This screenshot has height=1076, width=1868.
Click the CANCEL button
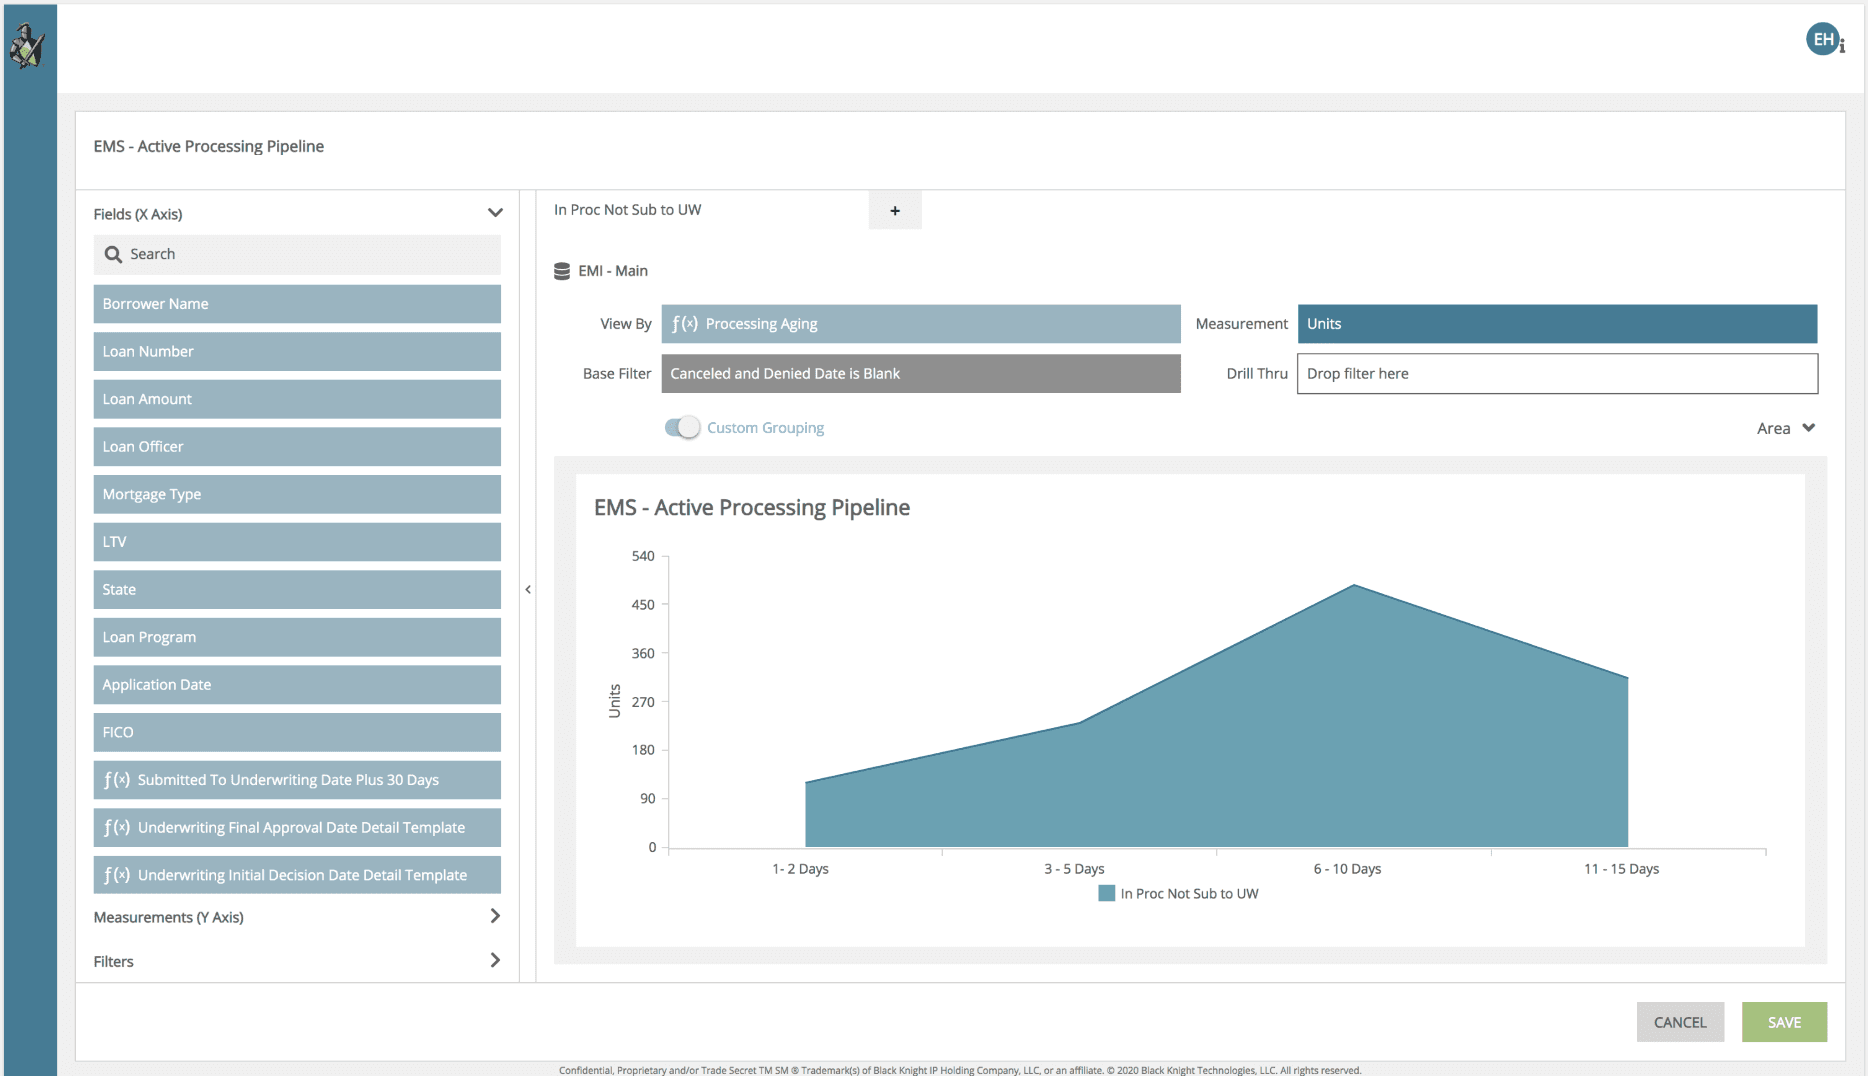[x=1680, y=1022]
